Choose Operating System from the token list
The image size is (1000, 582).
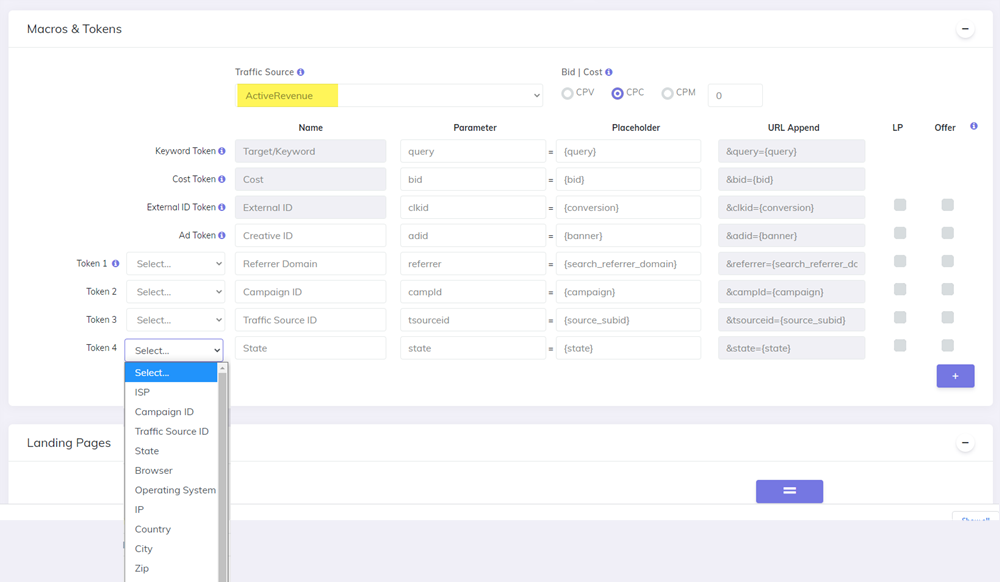click(x=175, y=490)
